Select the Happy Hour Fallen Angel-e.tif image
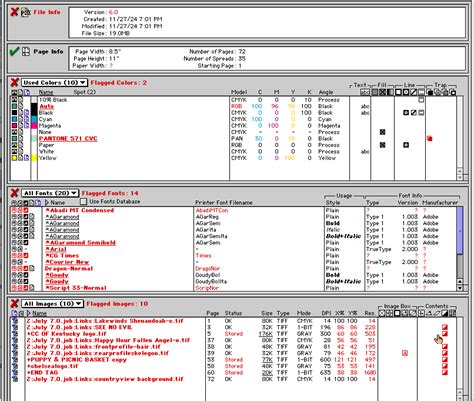 (x=108, y=340)
